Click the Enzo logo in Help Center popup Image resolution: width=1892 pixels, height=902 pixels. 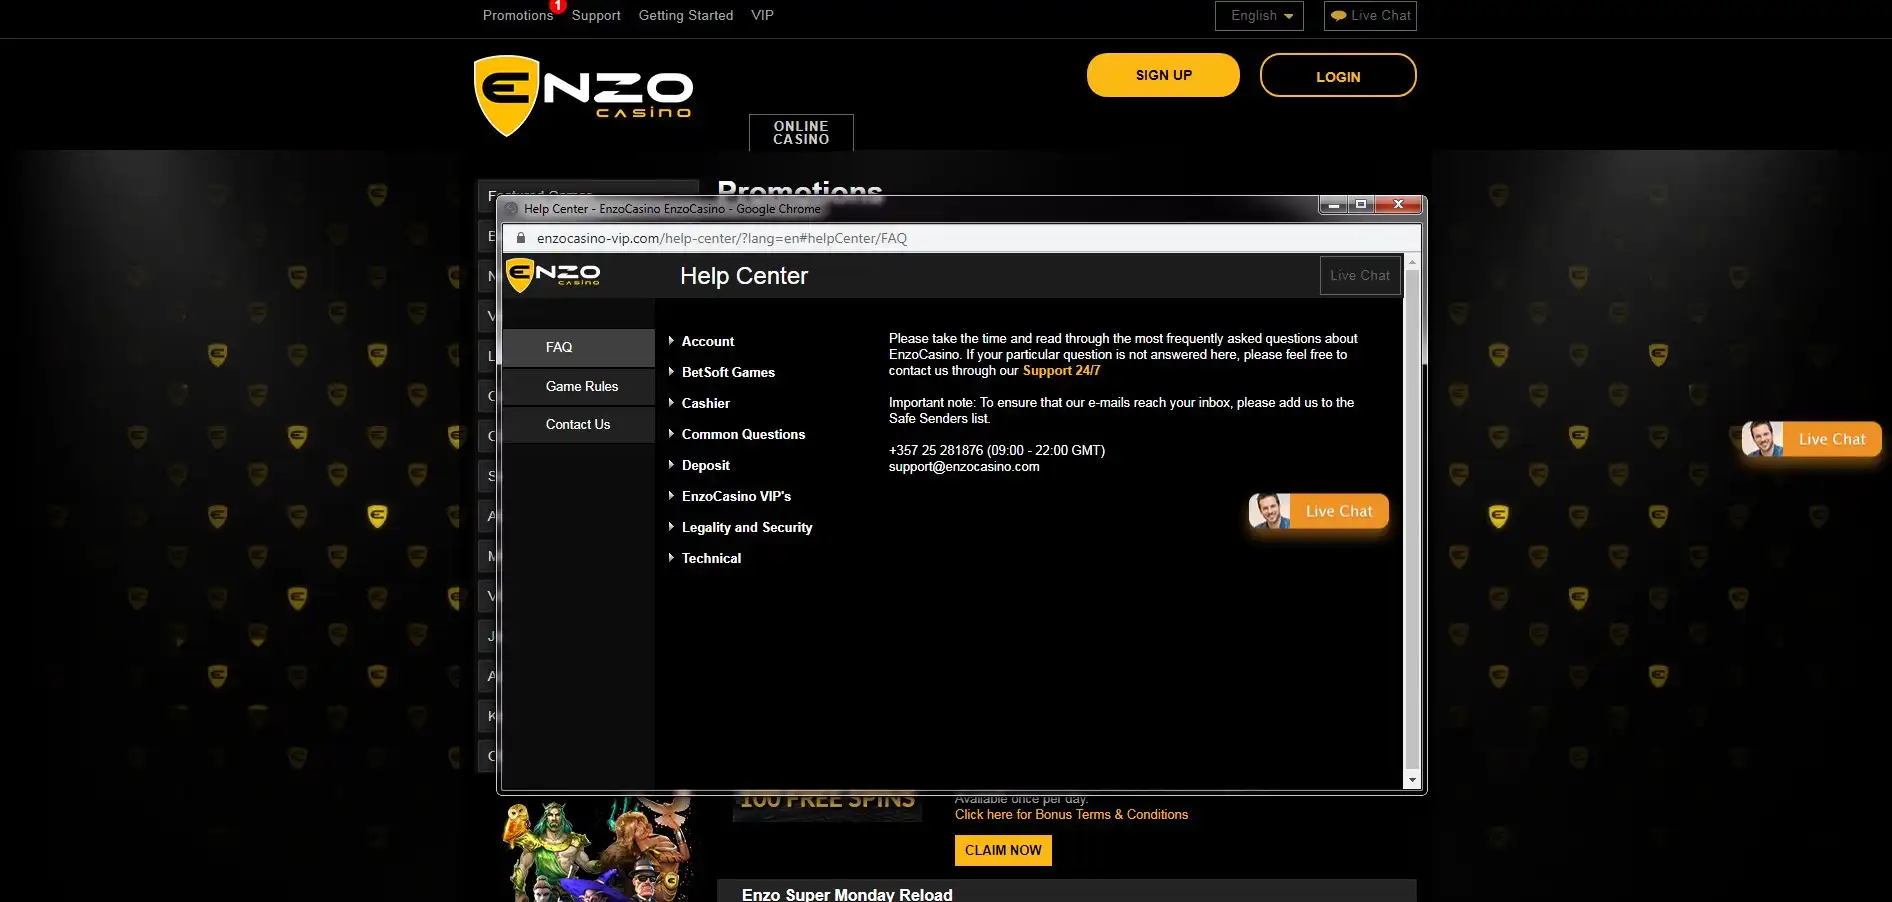(553, 275)
